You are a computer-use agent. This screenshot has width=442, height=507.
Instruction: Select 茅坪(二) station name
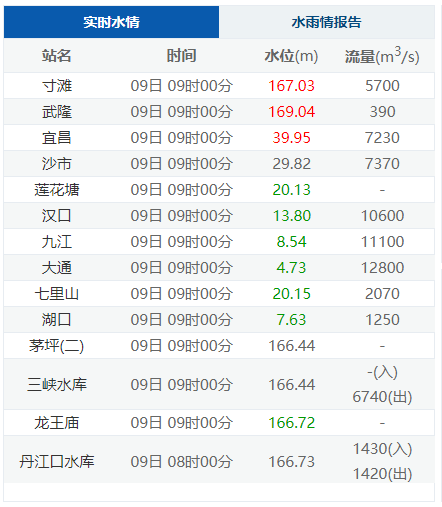click(57, 346)
